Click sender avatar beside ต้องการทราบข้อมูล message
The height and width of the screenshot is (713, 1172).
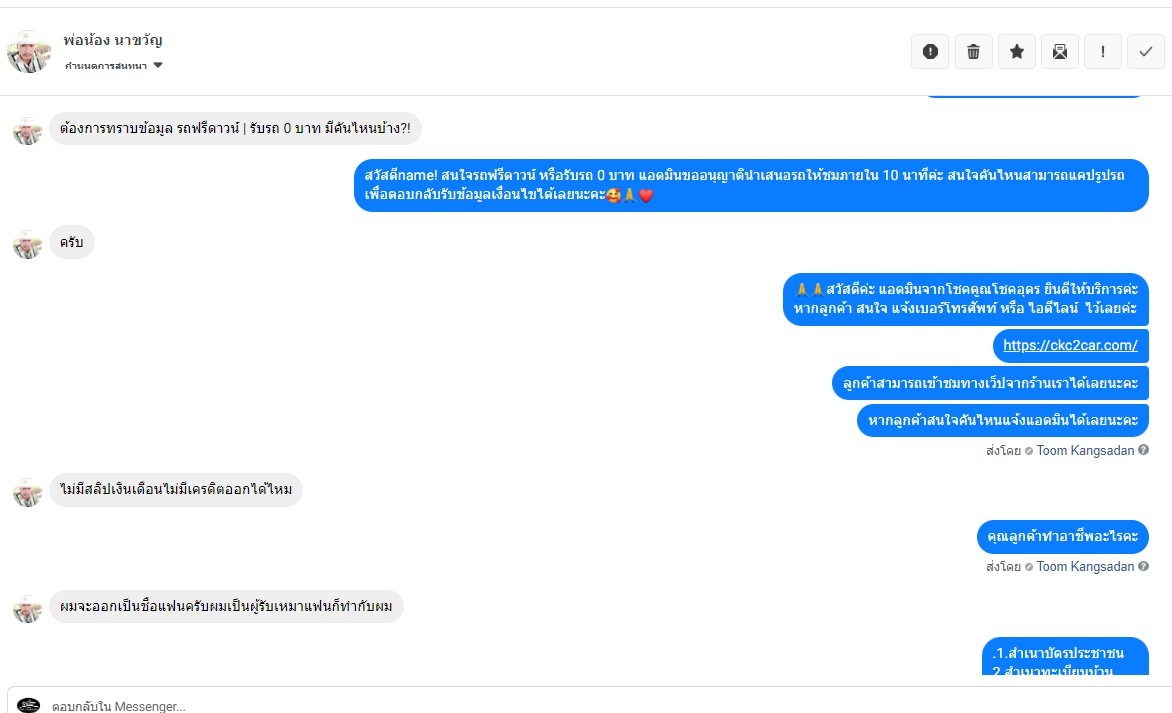pyautogui.click(x=27, y=129)
